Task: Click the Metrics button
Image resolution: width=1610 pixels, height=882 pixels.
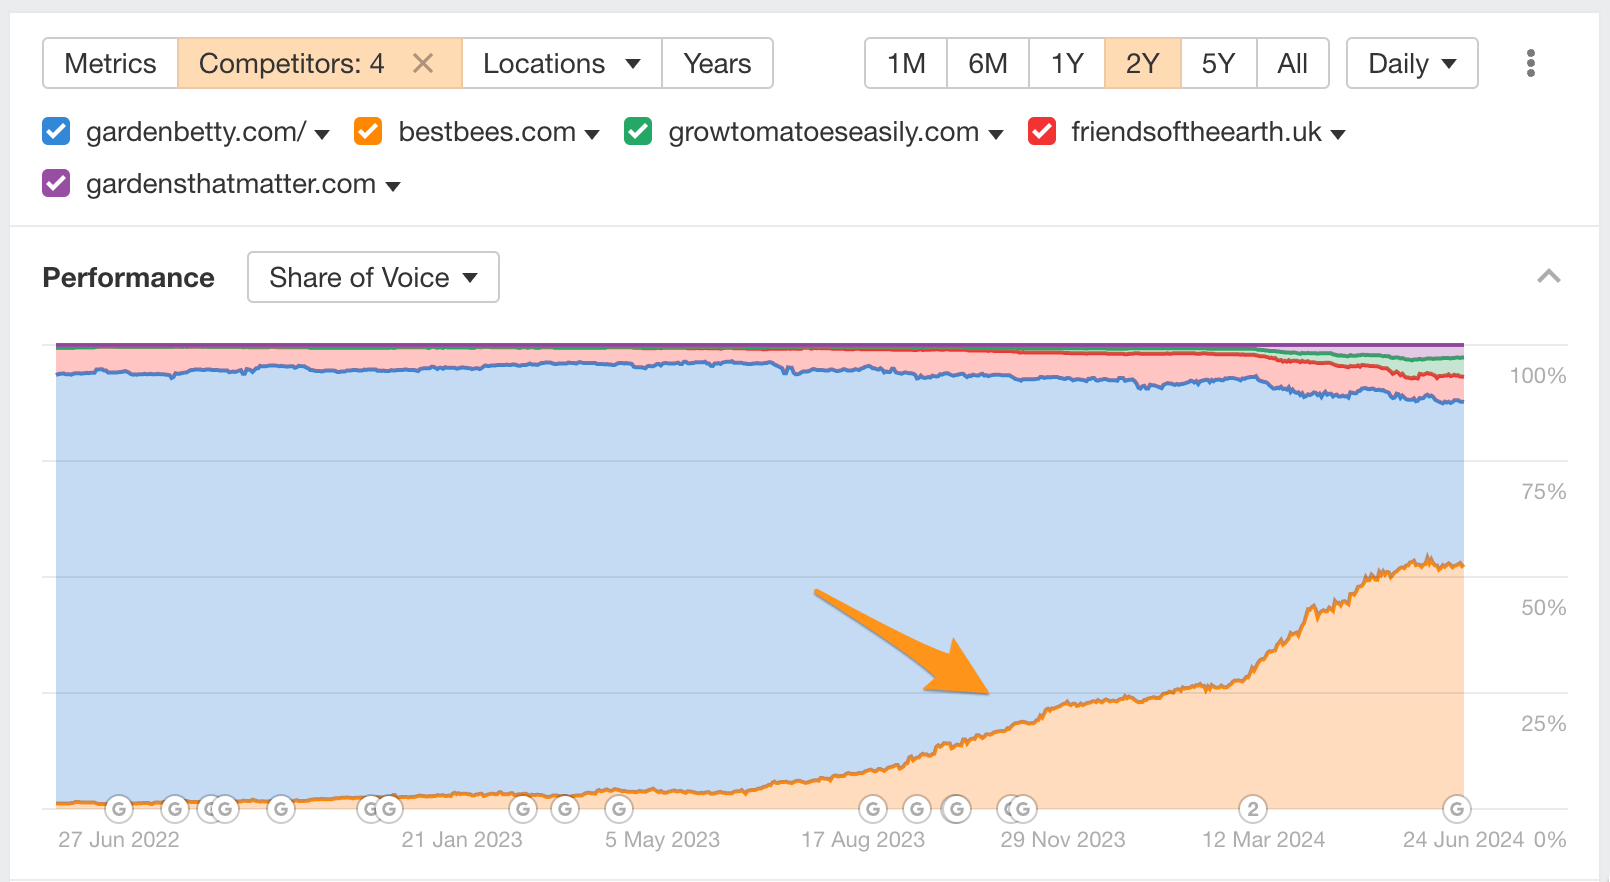Action: [110, 64]
